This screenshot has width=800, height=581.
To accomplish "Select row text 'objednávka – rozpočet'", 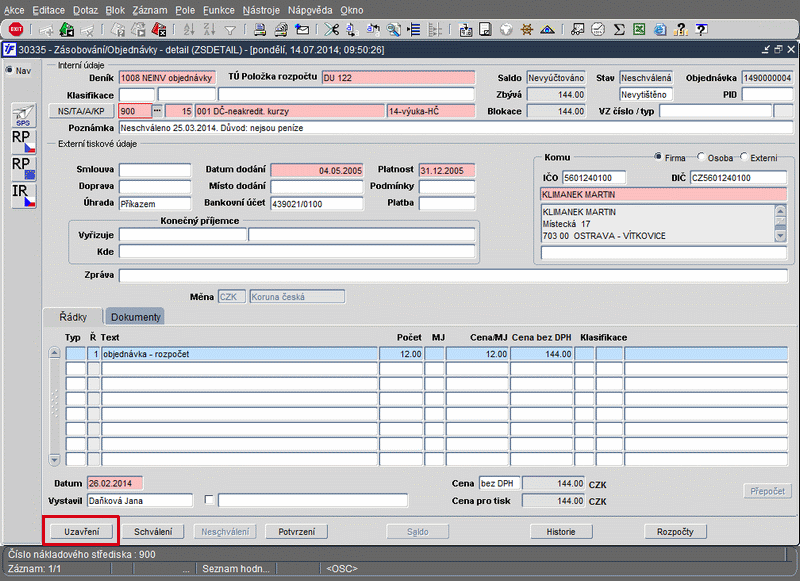I will tap(240, 353).
